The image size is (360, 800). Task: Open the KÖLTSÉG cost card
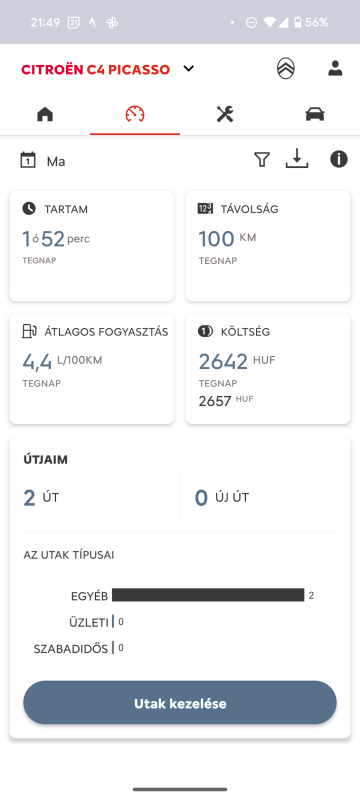[x=268, y=368]
